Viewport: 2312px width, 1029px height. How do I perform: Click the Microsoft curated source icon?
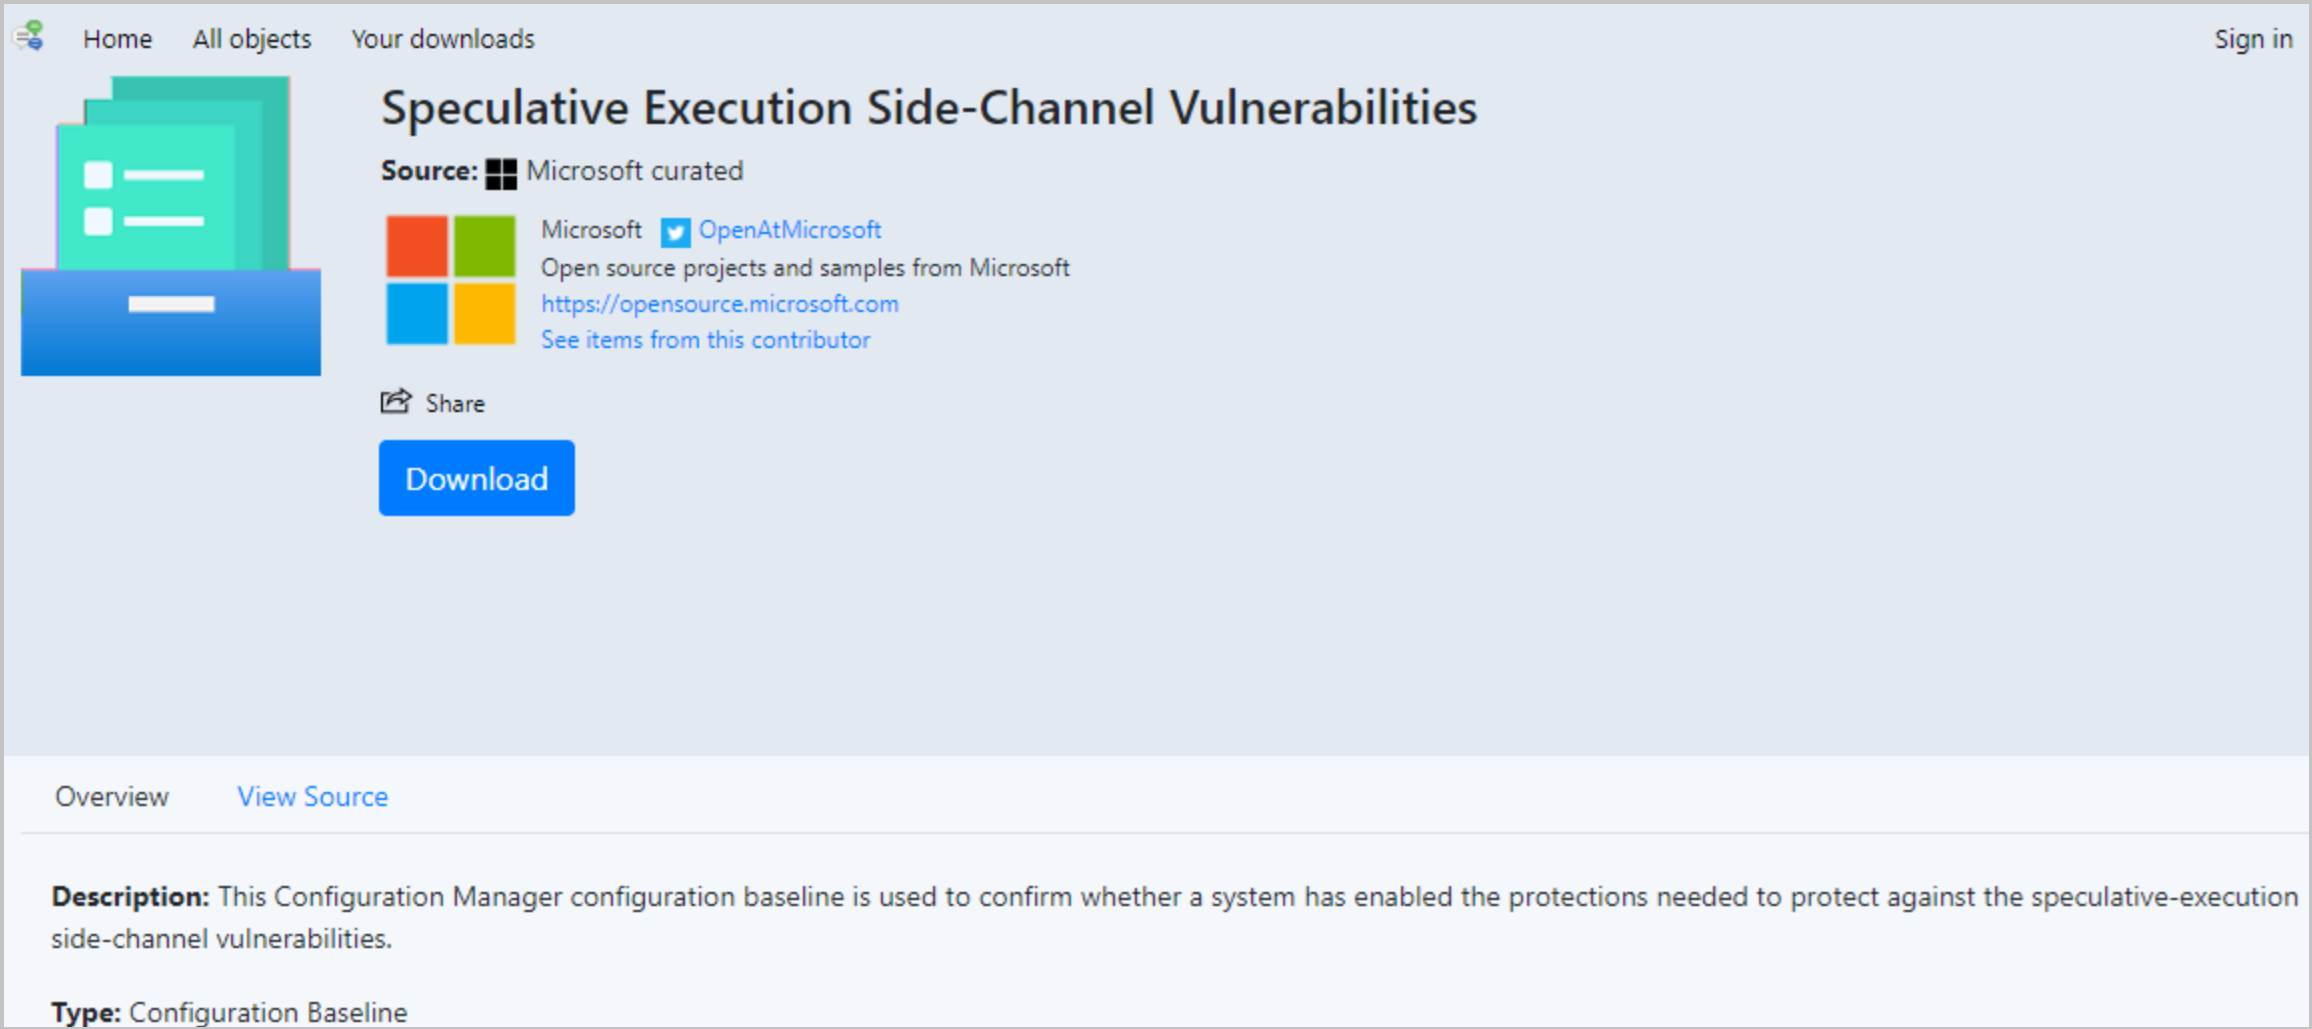tap(503, 171)
